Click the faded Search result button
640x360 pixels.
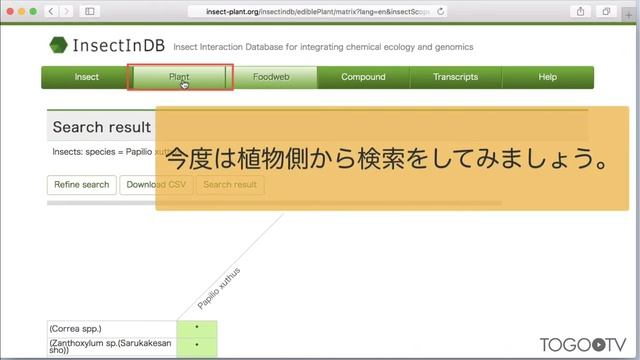230,184
